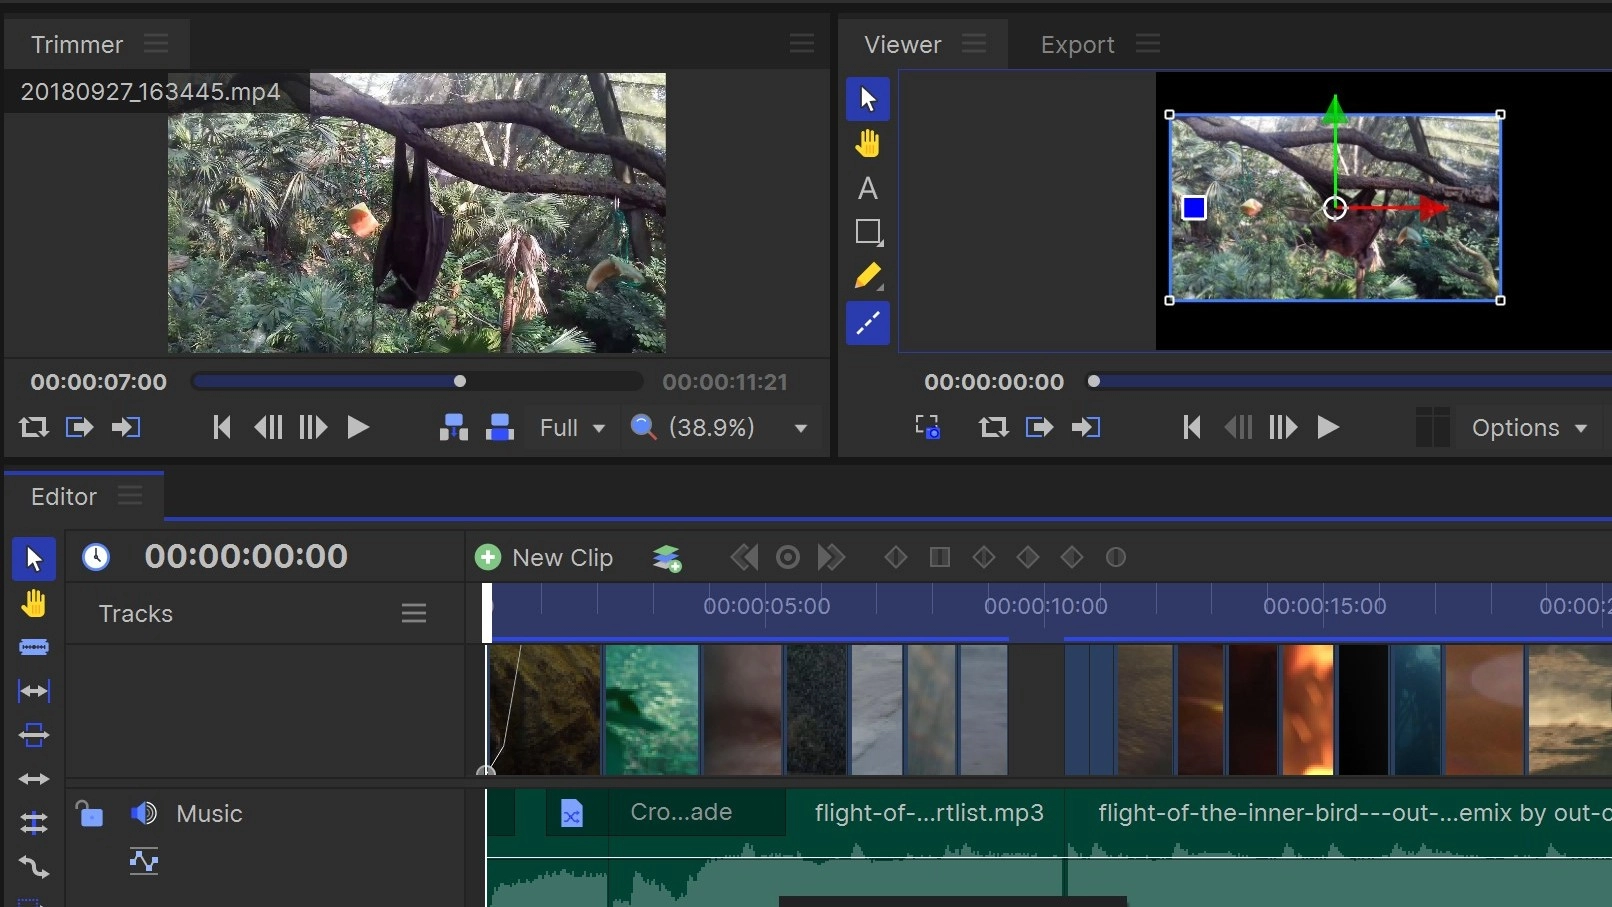Click the circle keyframe icon in Editor toolbar
This screenshot has width=1612, height=907.
pyautogui.click(x=1116, y=557)
